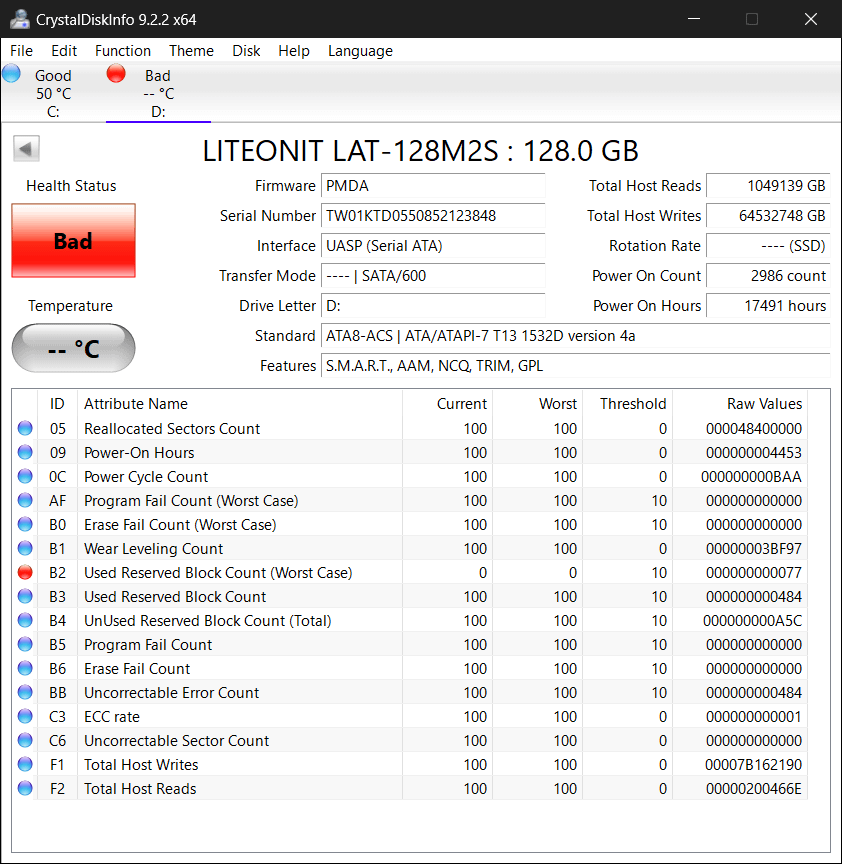Screen dimensions: 842x864
Task: Click status orb of Uncorrectable Sector Count row
Action: pyautogui.click(x=25, y=740)
